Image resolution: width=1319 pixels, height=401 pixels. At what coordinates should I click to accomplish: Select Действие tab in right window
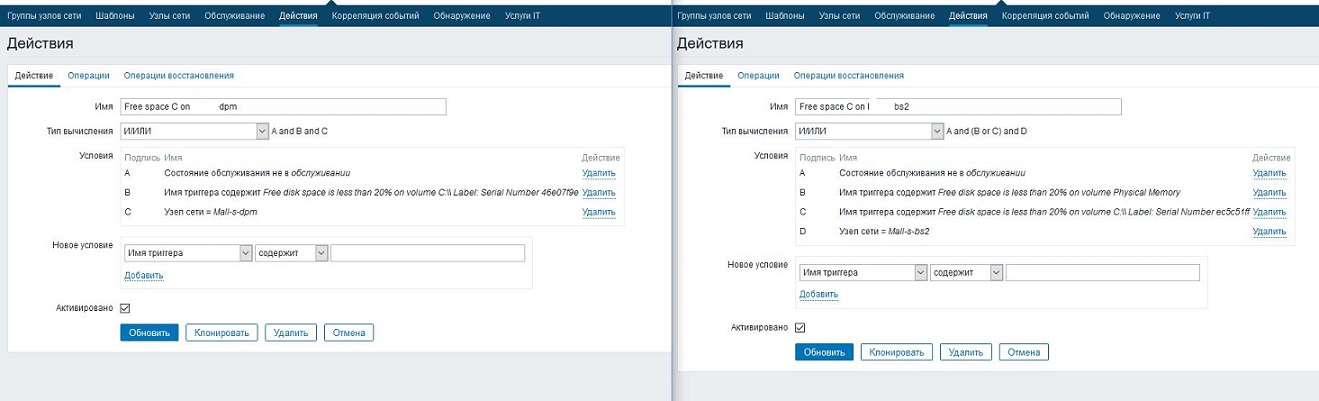click(703, 75)
